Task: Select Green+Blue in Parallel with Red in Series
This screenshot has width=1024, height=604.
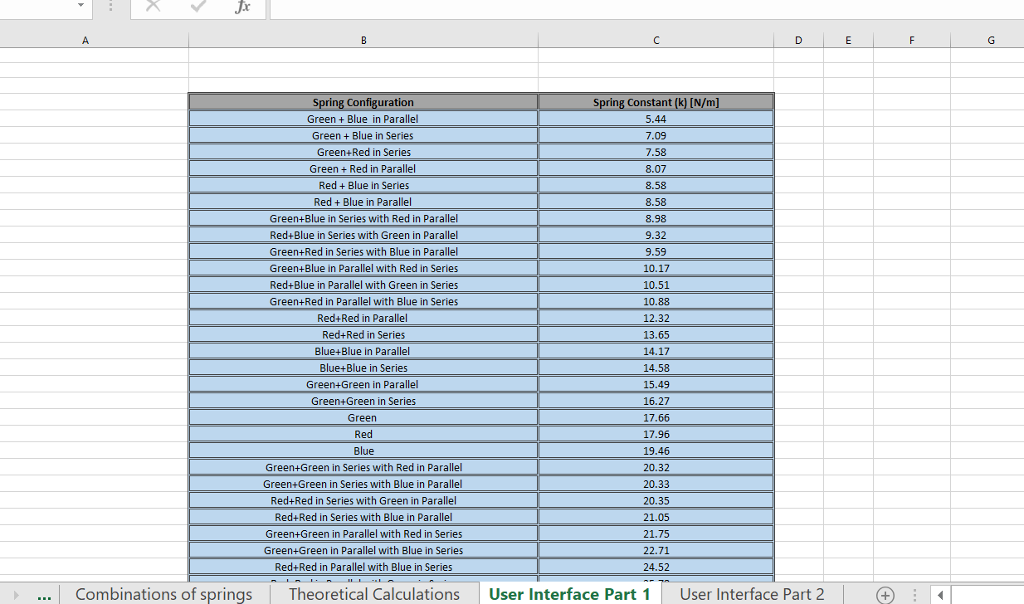Action: [x=363, y=268]
